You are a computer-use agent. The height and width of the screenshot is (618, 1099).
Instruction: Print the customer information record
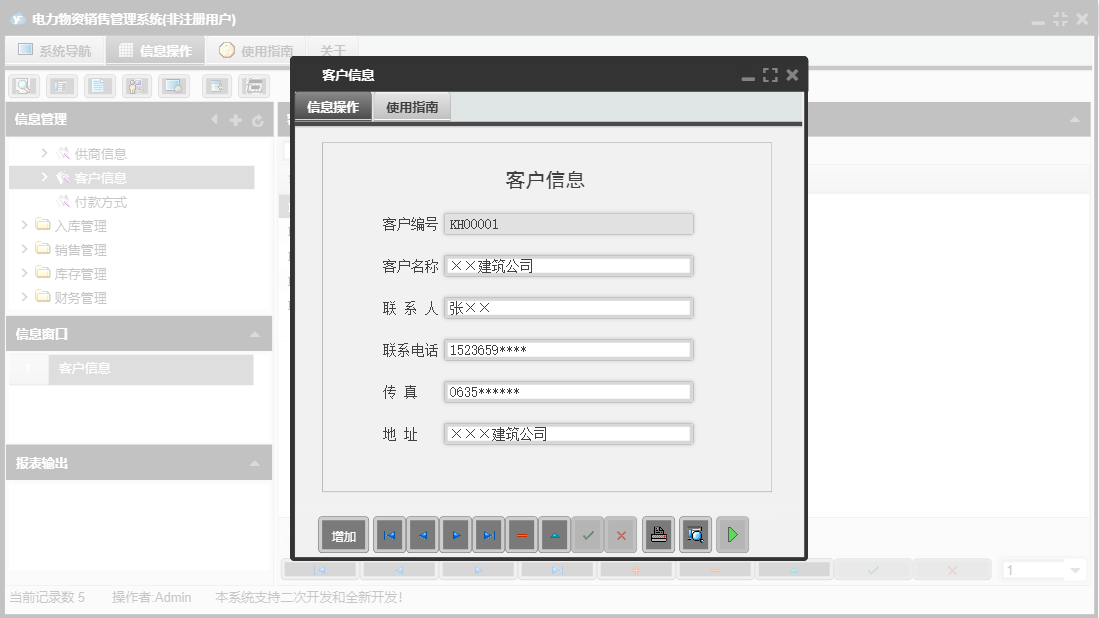tap(658, 535)
